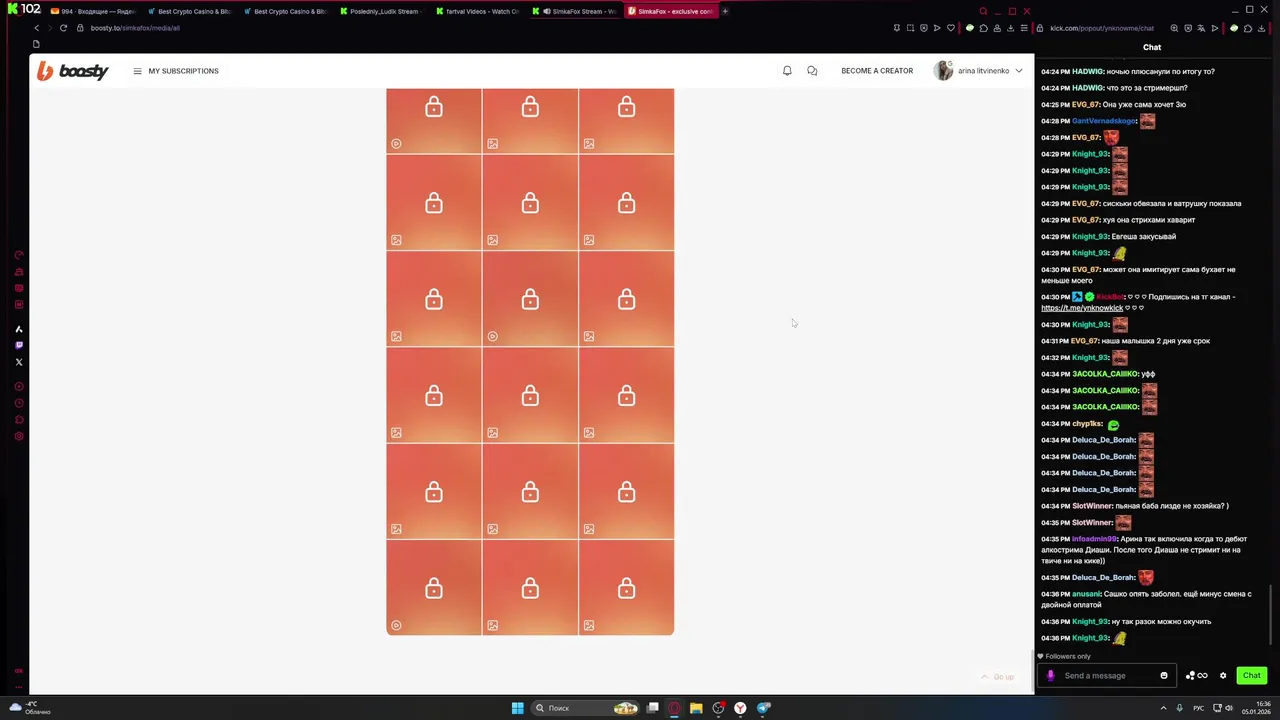Open the X icon in browser sidebar
The height and width of the screenshot is (720, 1280).
(18, 362)
